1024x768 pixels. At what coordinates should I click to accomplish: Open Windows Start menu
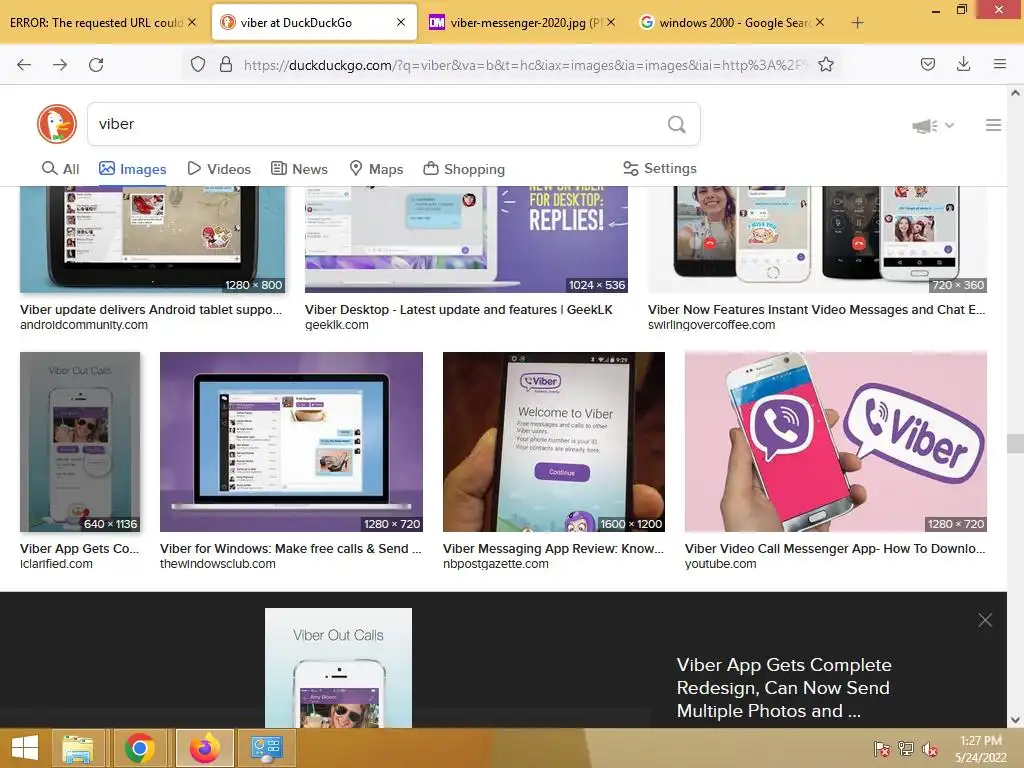pos(25,748)
